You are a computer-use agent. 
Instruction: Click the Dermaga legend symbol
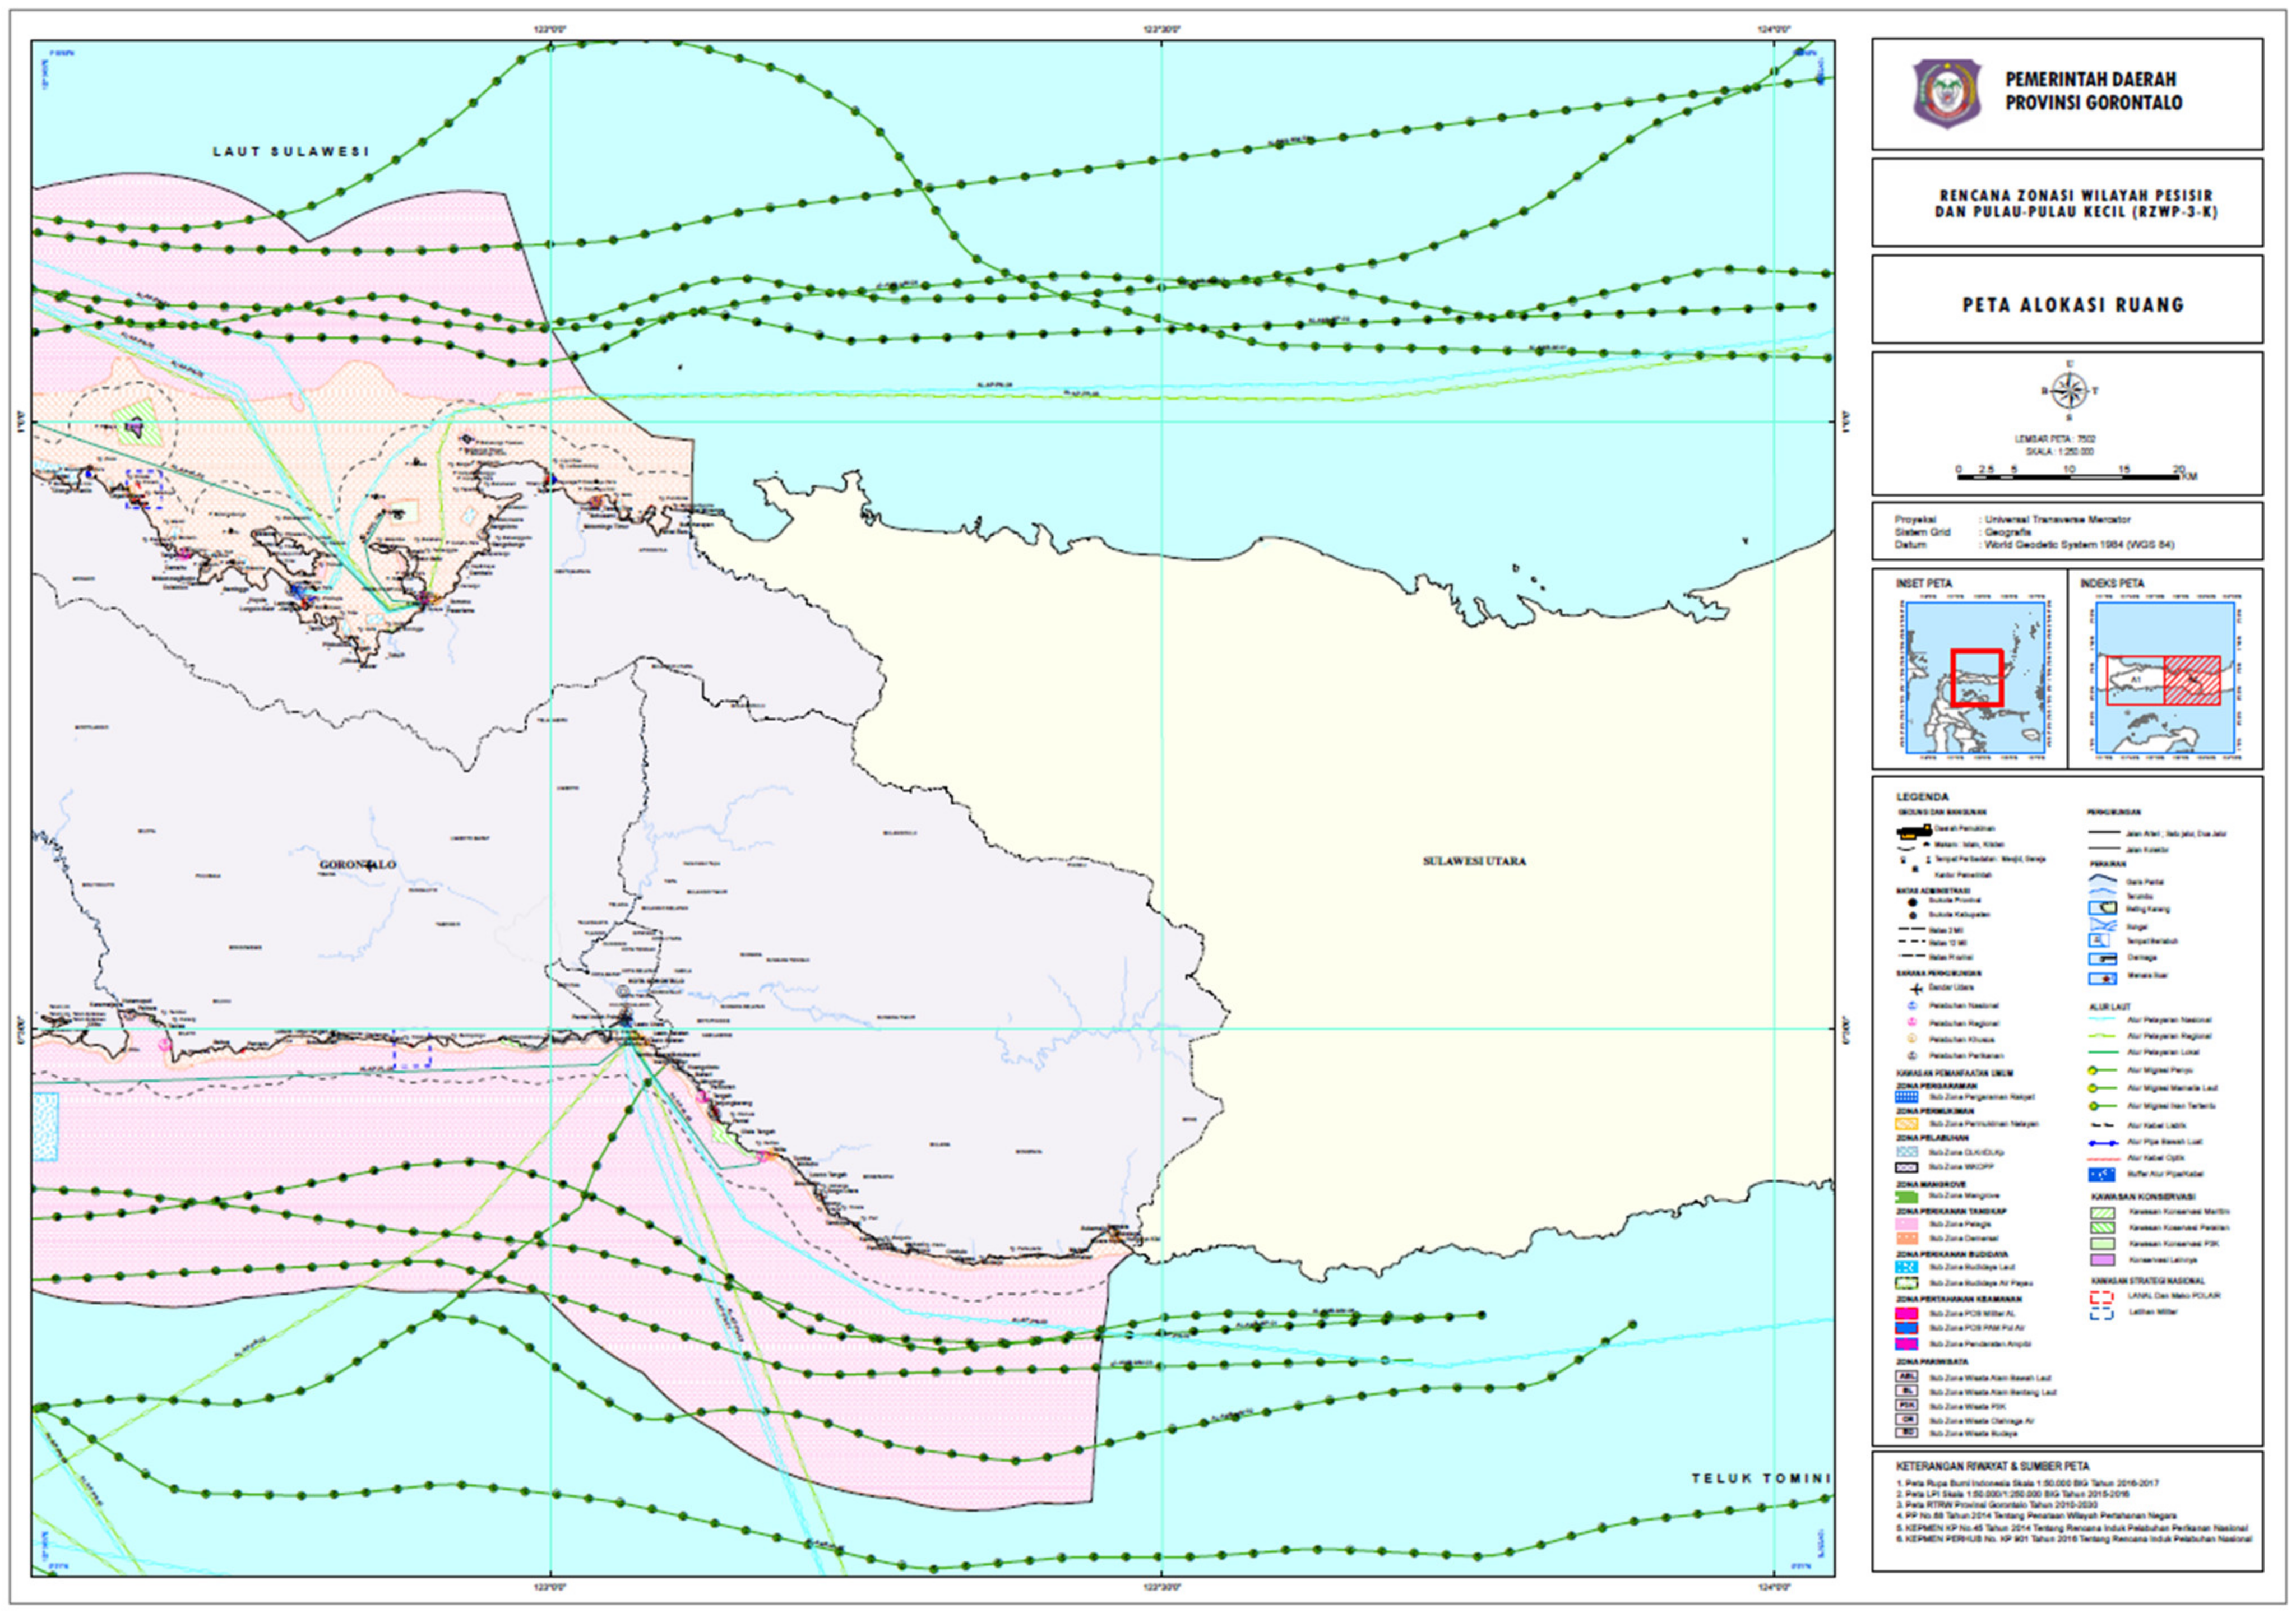coord(2103,958)
